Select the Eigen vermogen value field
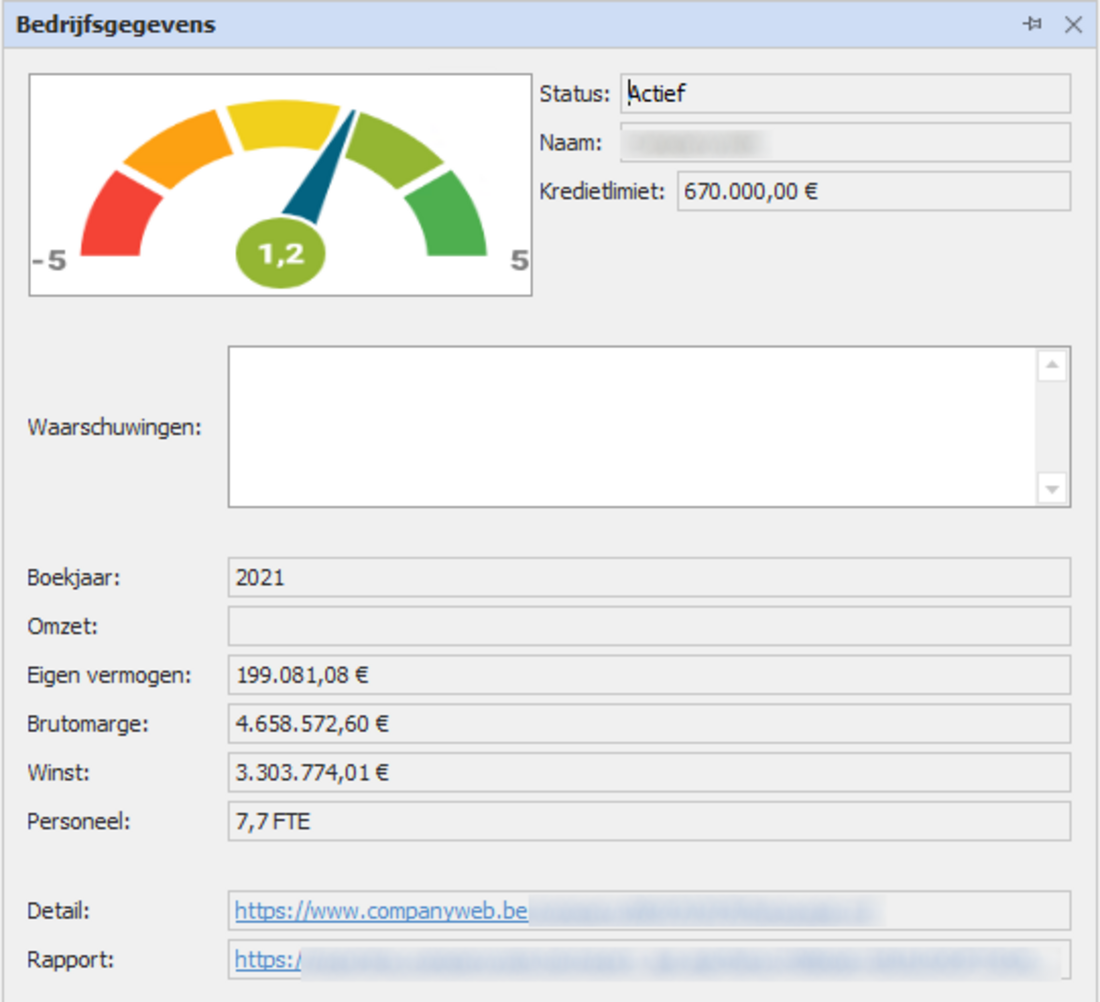 648,675
